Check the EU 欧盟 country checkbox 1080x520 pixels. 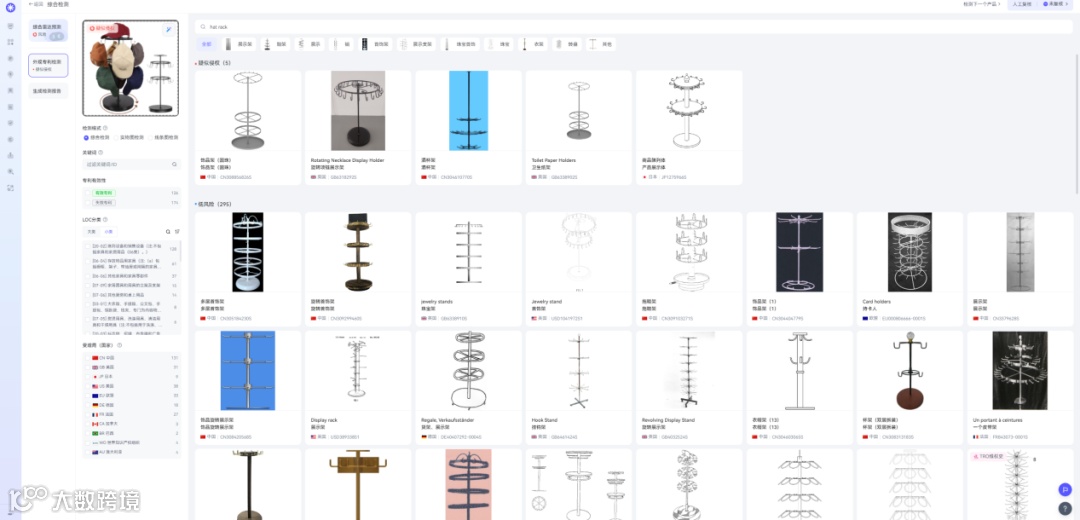pyautogui.click(x=87, y=395)
